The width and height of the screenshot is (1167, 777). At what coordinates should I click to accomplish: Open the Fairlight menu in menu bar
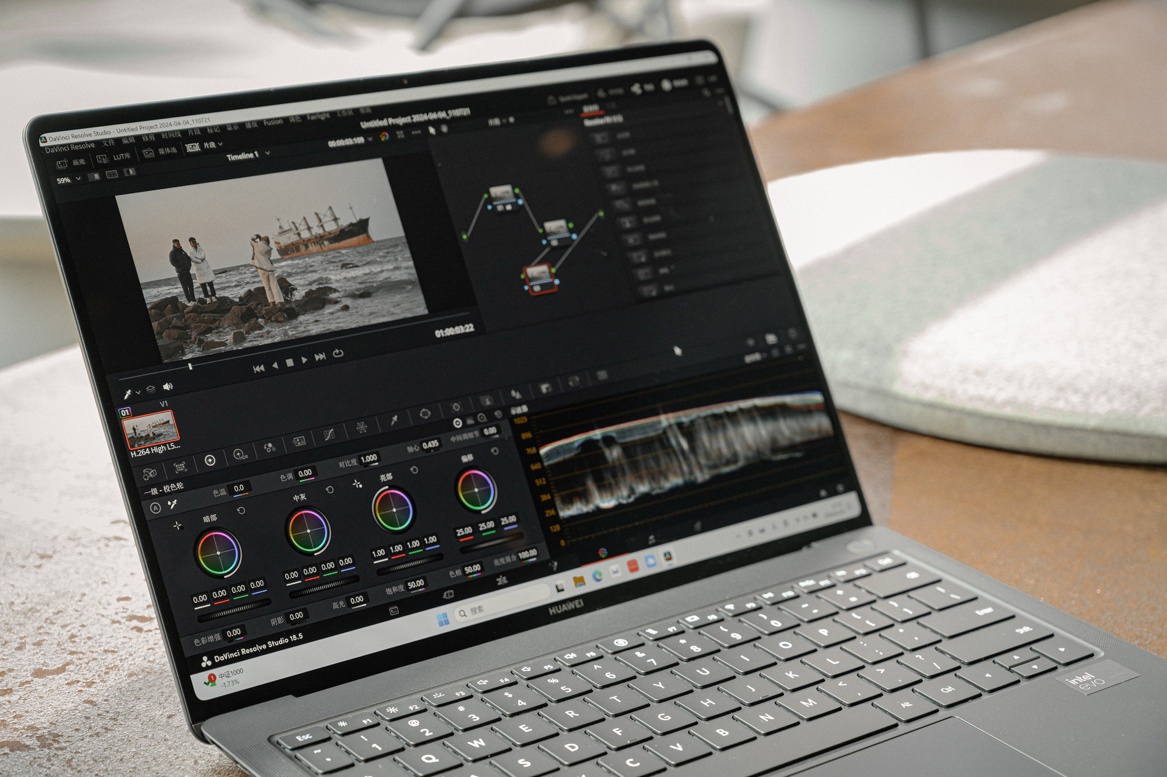[318, 117]
